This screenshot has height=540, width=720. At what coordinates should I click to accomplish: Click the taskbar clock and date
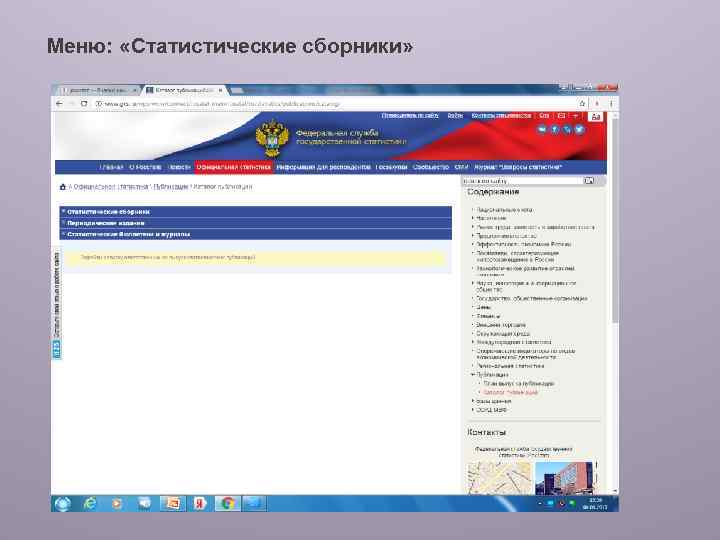tap(595, 504)
